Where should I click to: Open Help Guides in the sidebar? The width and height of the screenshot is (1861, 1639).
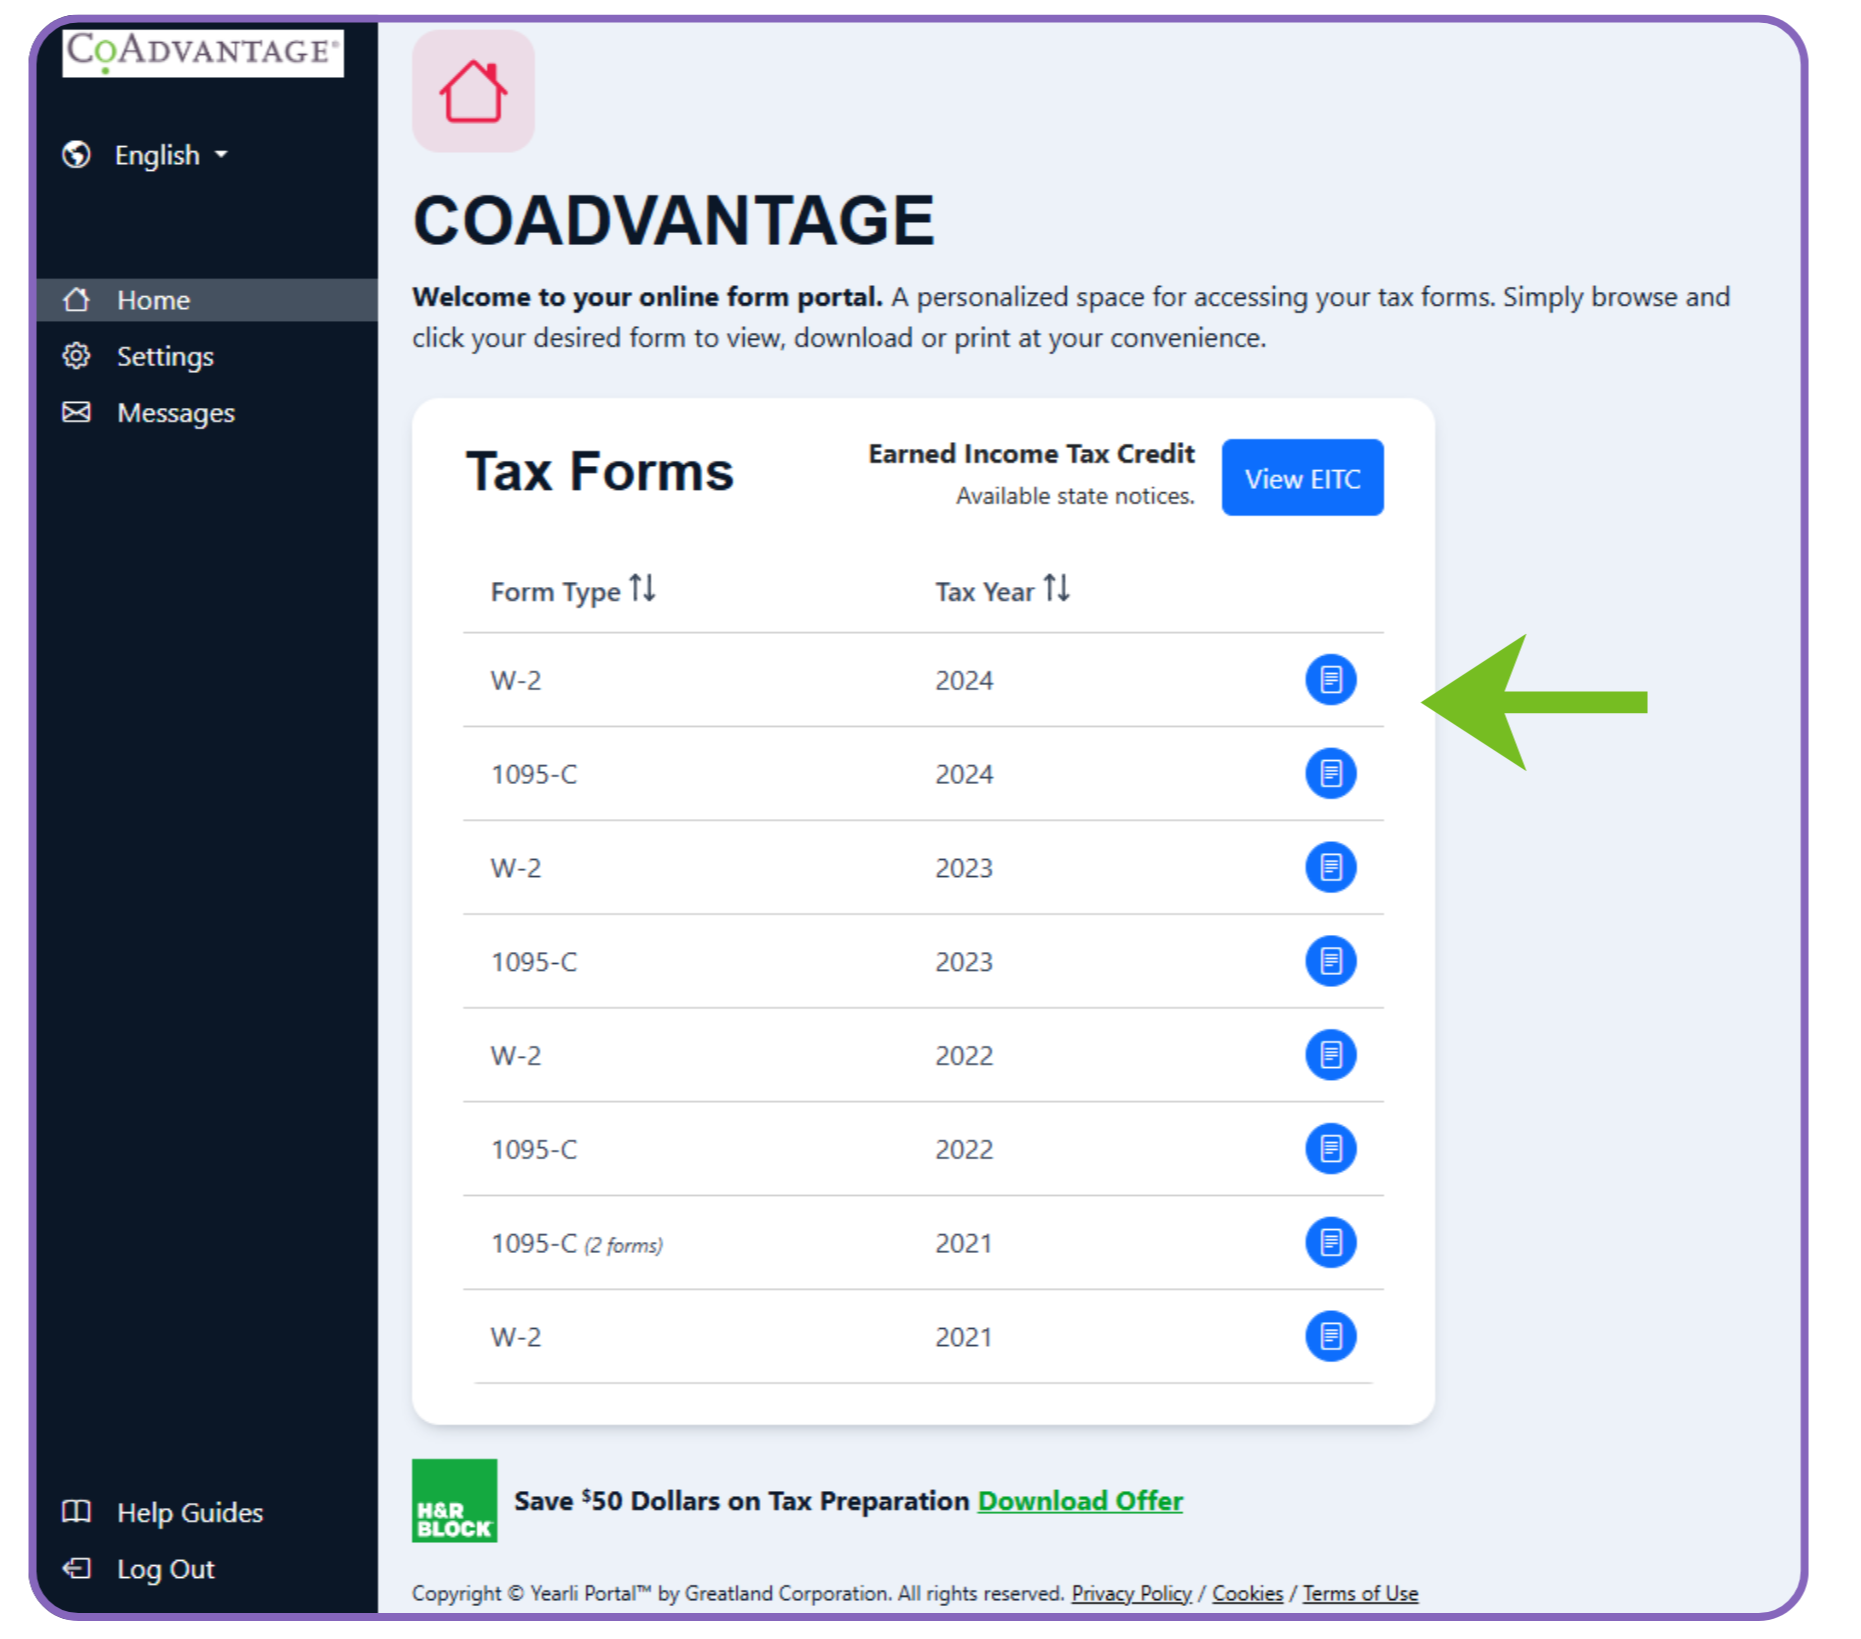[189, 1512]
